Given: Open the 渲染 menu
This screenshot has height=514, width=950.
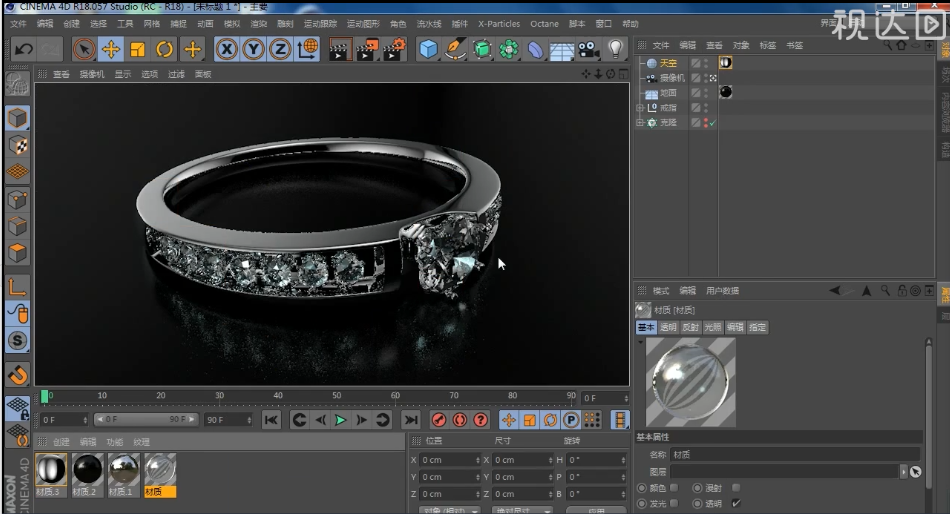Looking at the screenshot, I should (259, 24).
